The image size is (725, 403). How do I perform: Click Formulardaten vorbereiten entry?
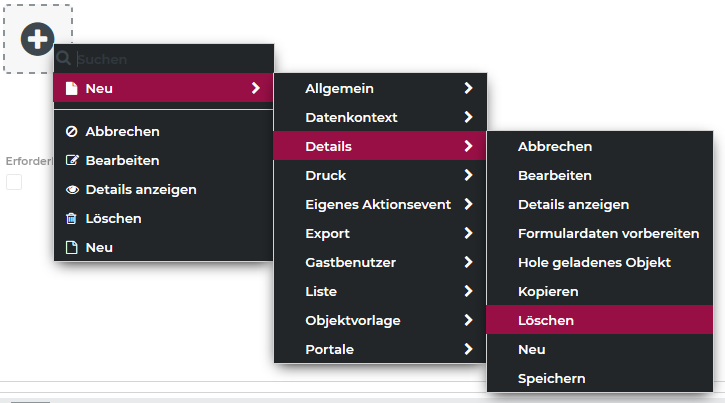608,234
